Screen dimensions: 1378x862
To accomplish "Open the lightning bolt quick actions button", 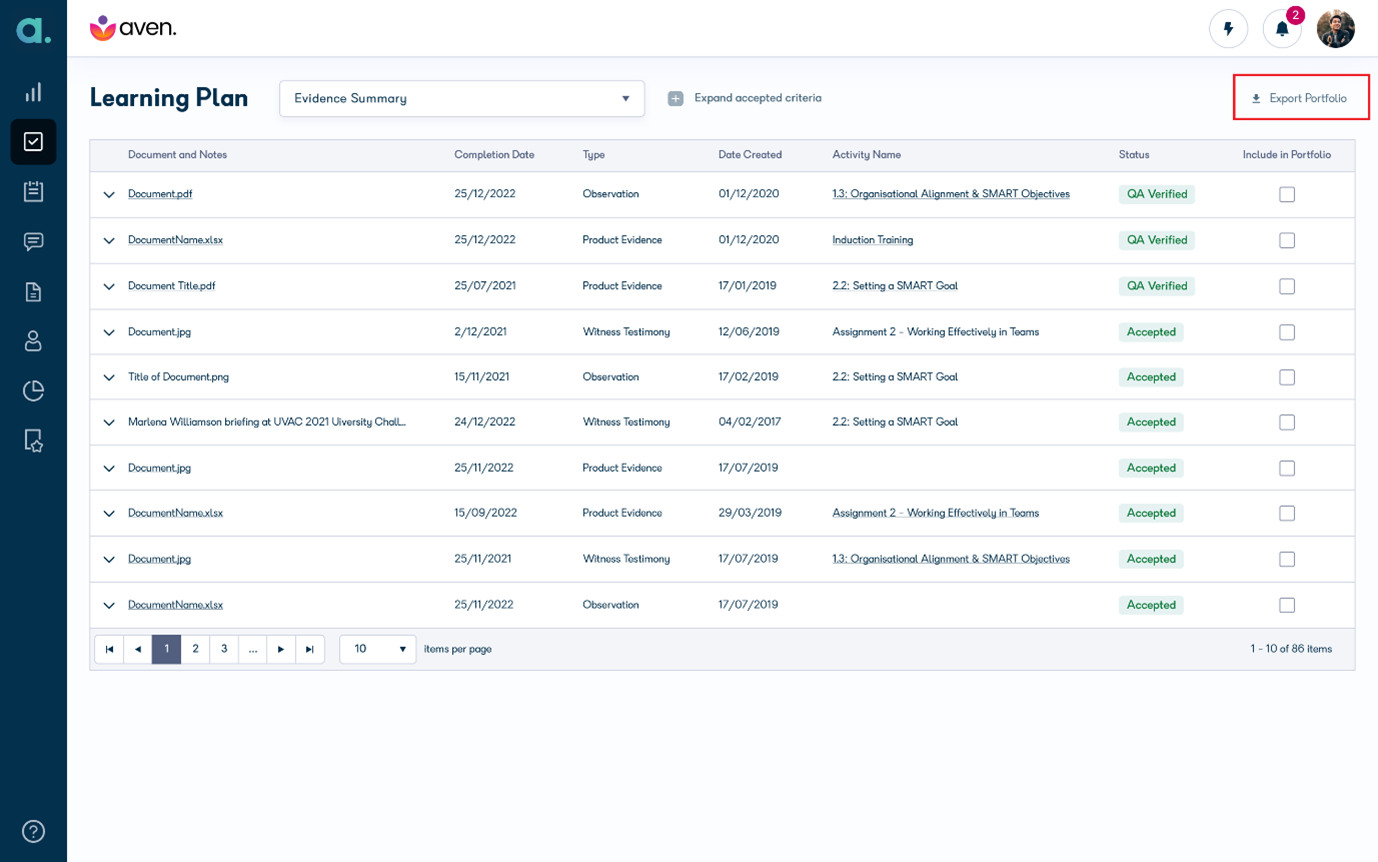I will coord(1228,29).
